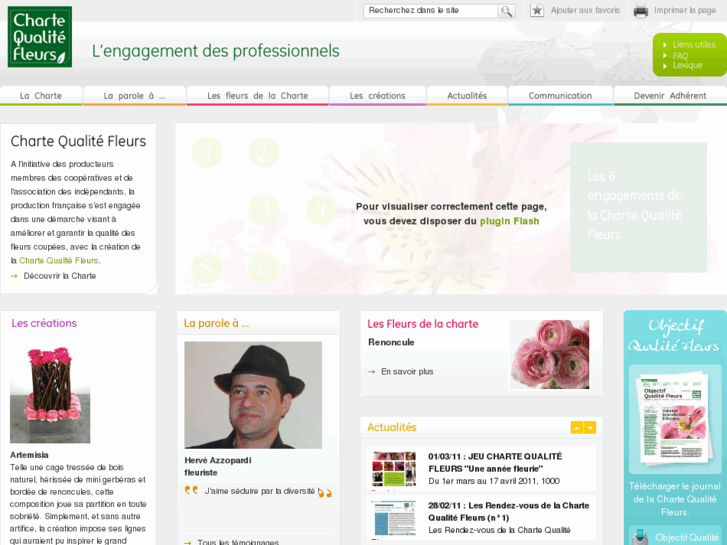Click Imprimer la page link
Image resolution: width=727 pixels, height=545 pixels.
[685, 10]
